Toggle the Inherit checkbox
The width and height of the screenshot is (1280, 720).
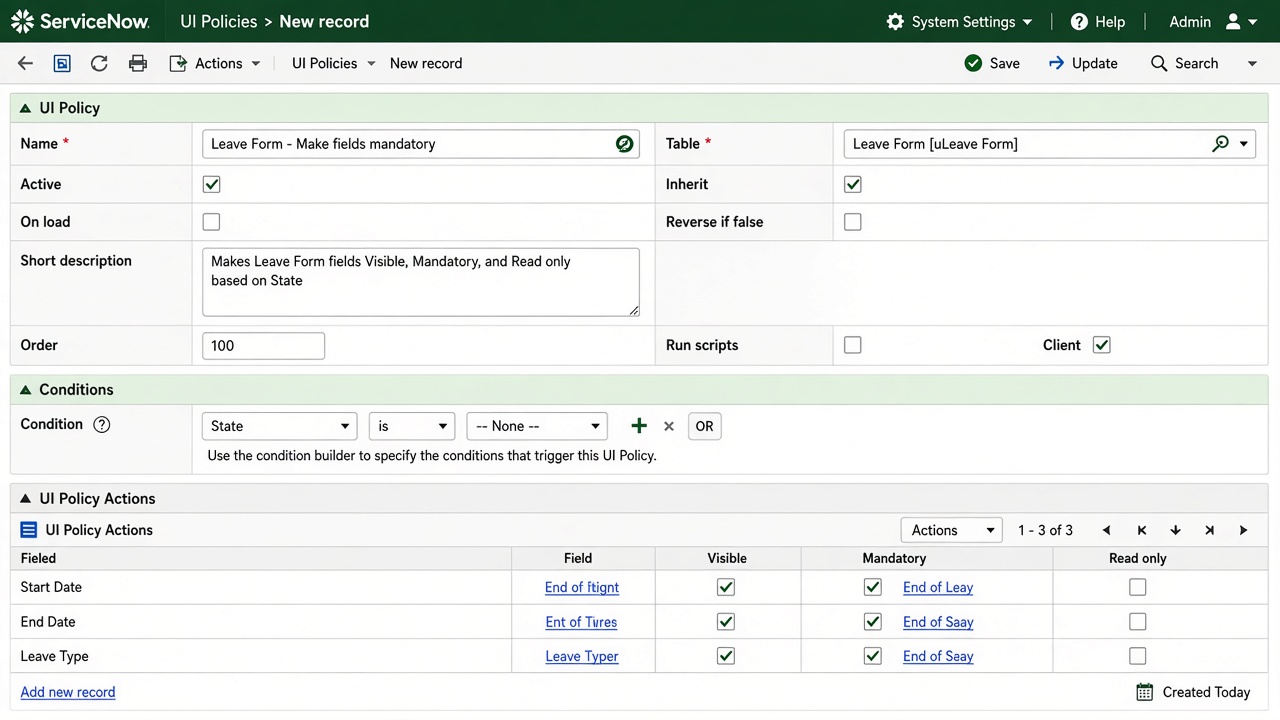click(852, 184)
